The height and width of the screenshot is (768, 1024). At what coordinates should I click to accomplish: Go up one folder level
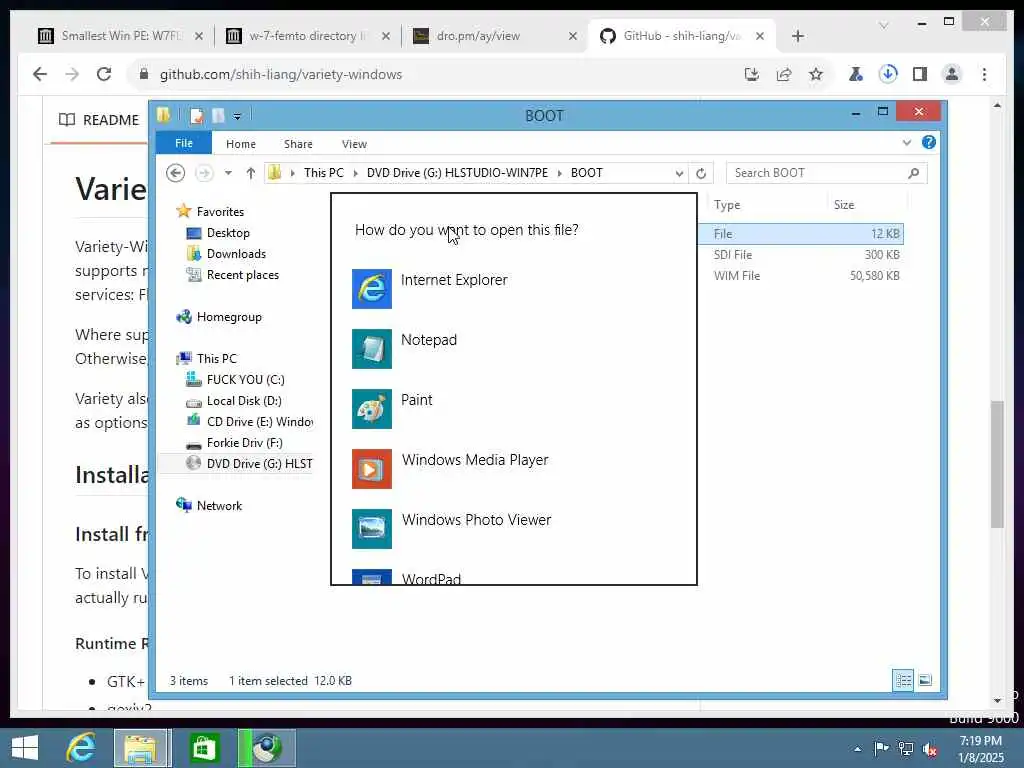[251, 173]
